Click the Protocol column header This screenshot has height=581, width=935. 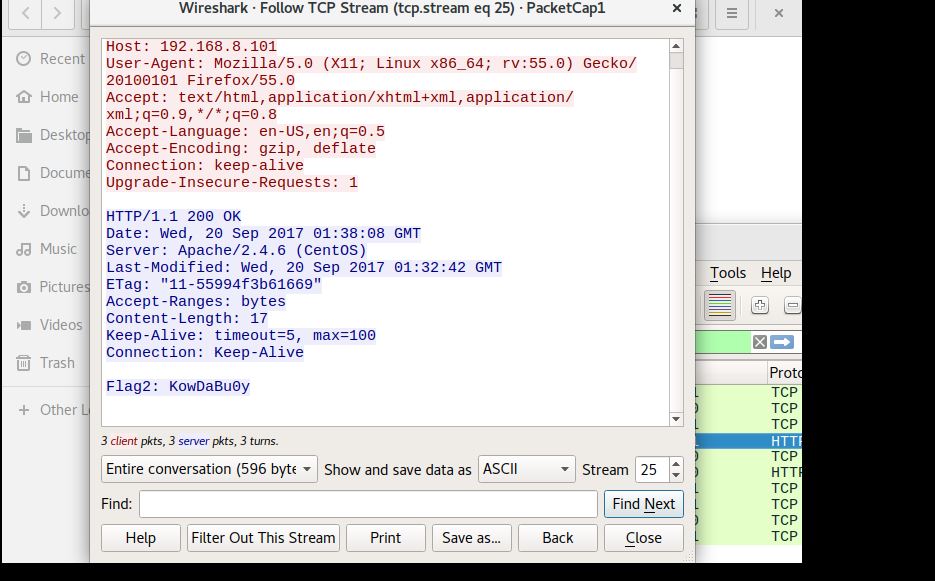click(x=785, y=373)
